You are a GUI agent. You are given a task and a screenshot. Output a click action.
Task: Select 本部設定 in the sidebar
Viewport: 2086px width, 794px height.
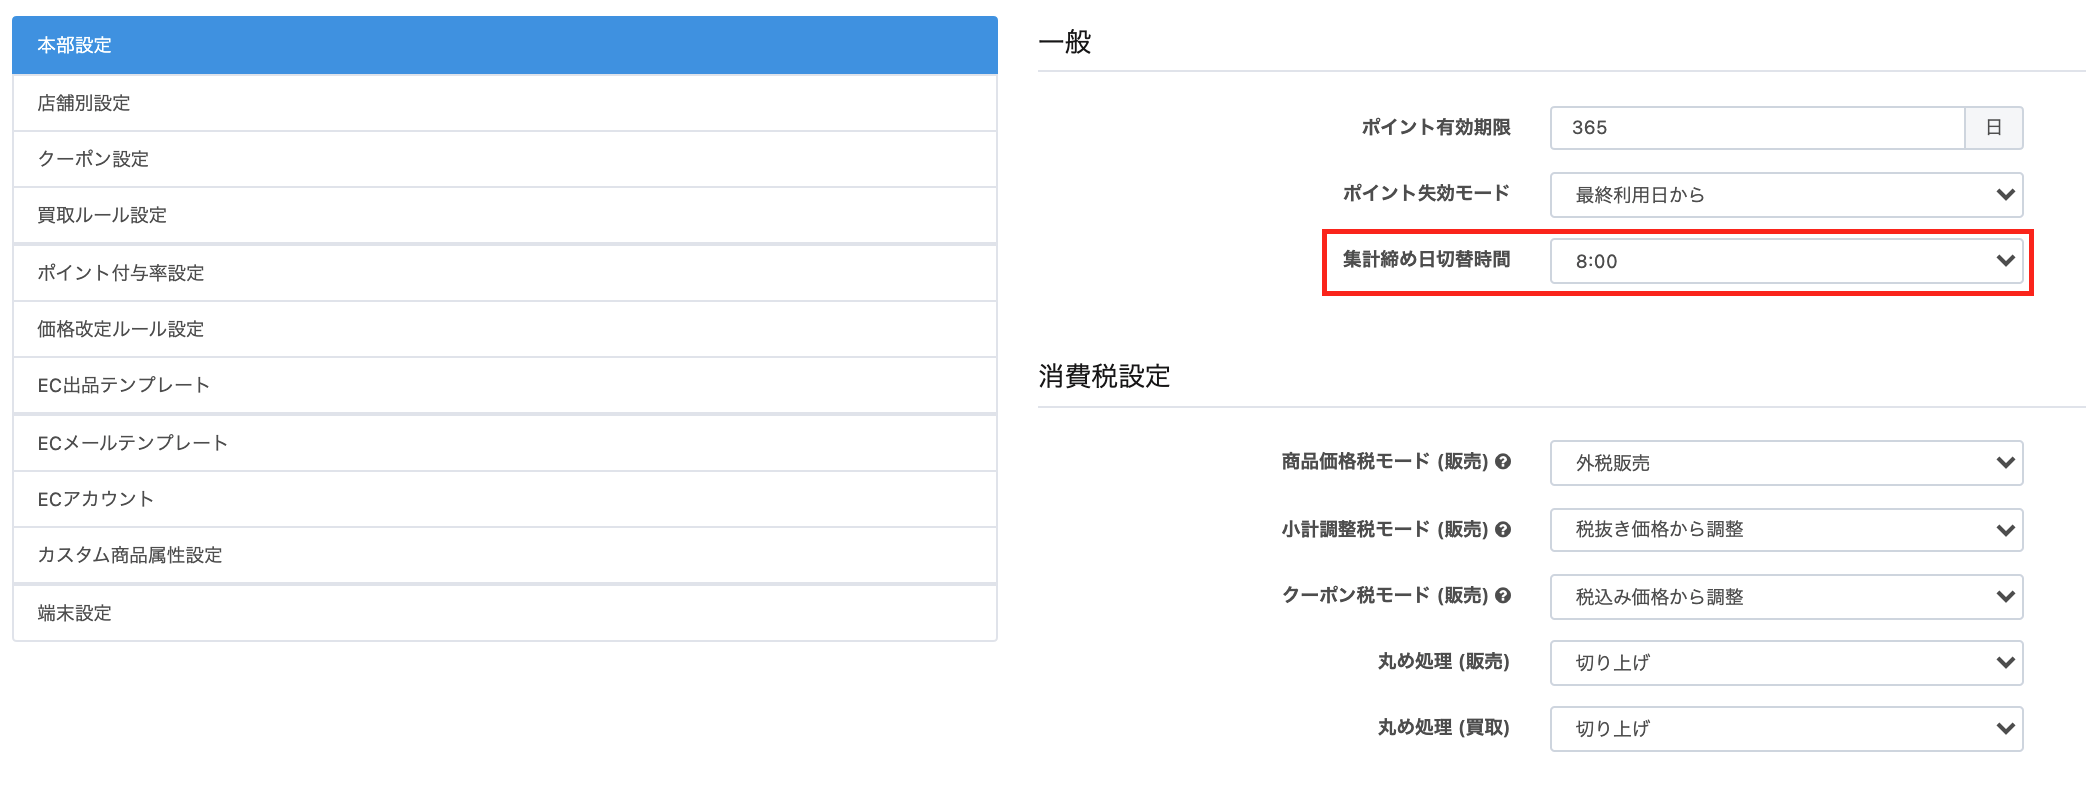[505, 45]
